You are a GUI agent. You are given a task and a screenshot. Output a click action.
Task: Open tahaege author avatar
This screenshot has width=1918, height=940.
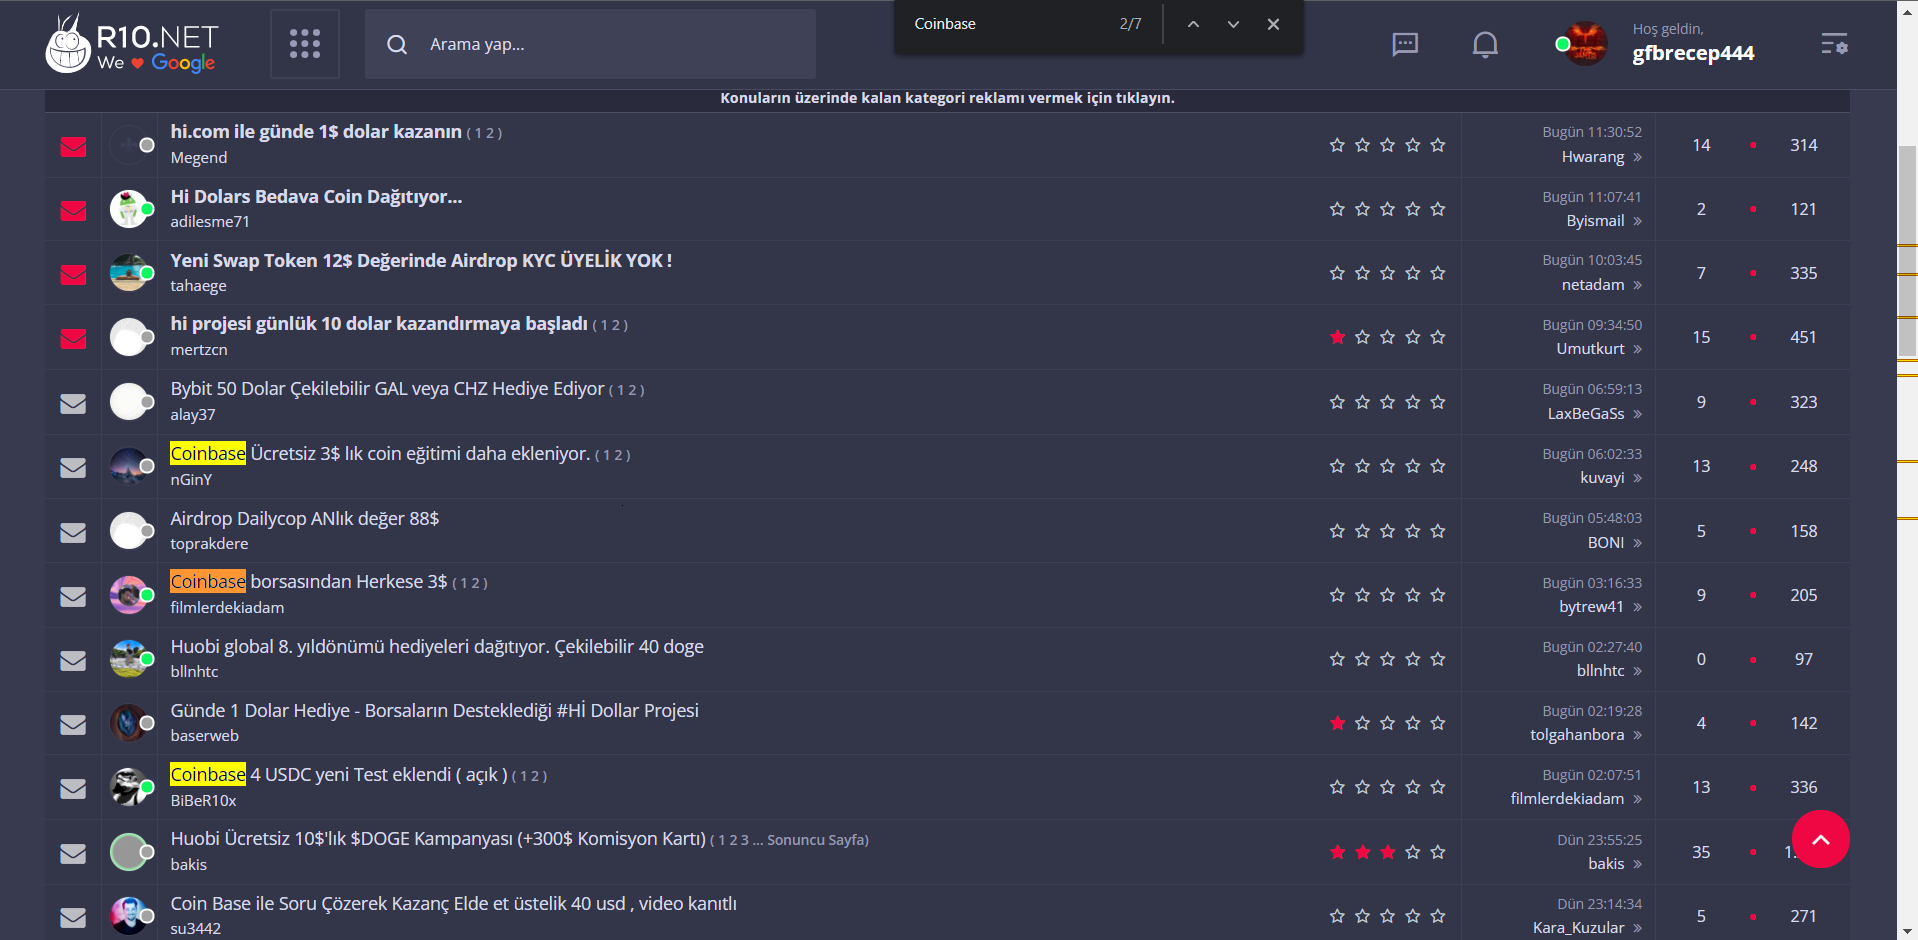click(x=130, y=273)
